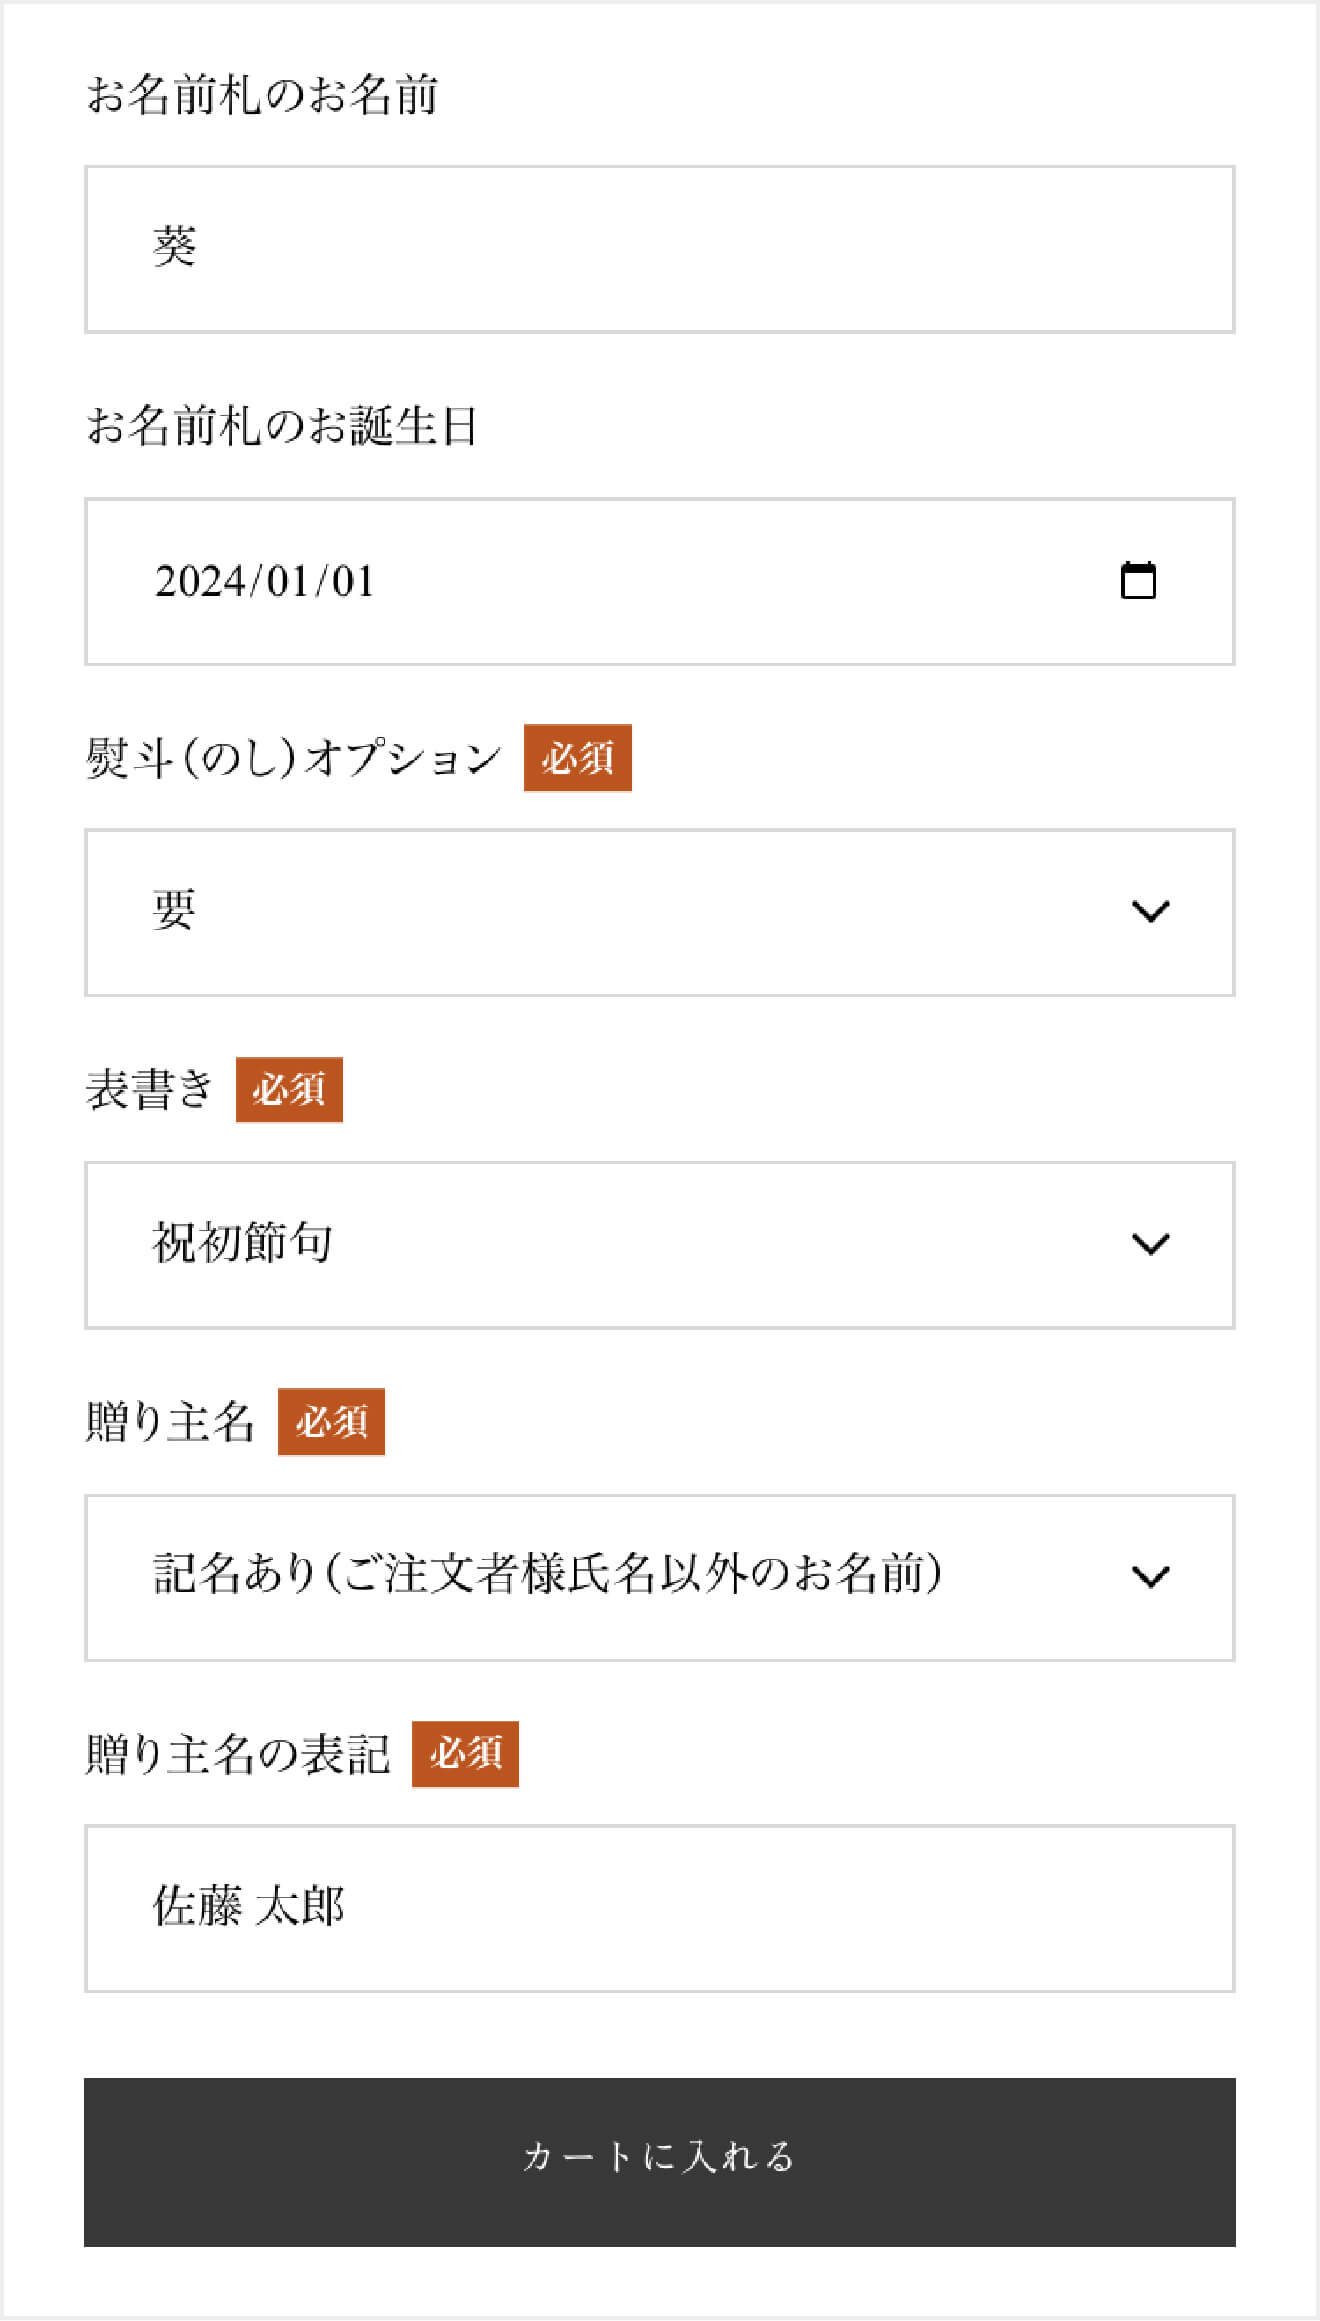Click the chevron arrow beside 記名あり option
This screenshot has height=2321, width=1320.
(1150, 1577)
